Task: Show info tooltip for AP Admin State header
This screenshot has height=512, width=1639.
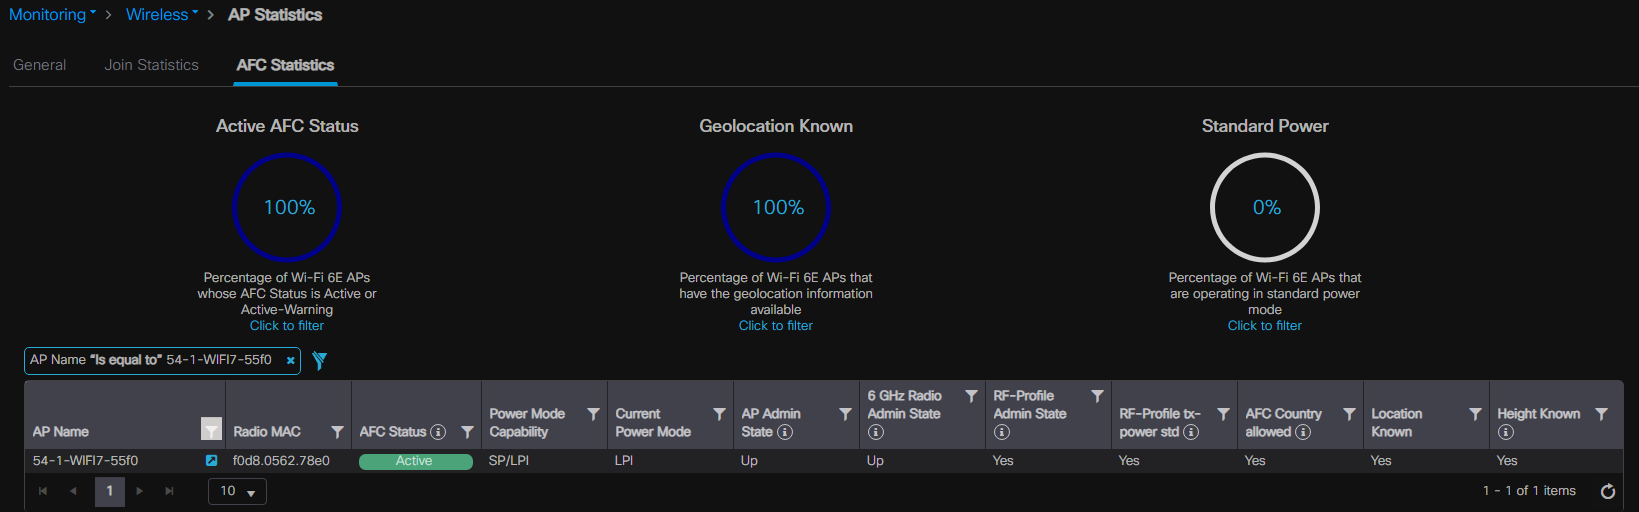Action: point(785,432)
